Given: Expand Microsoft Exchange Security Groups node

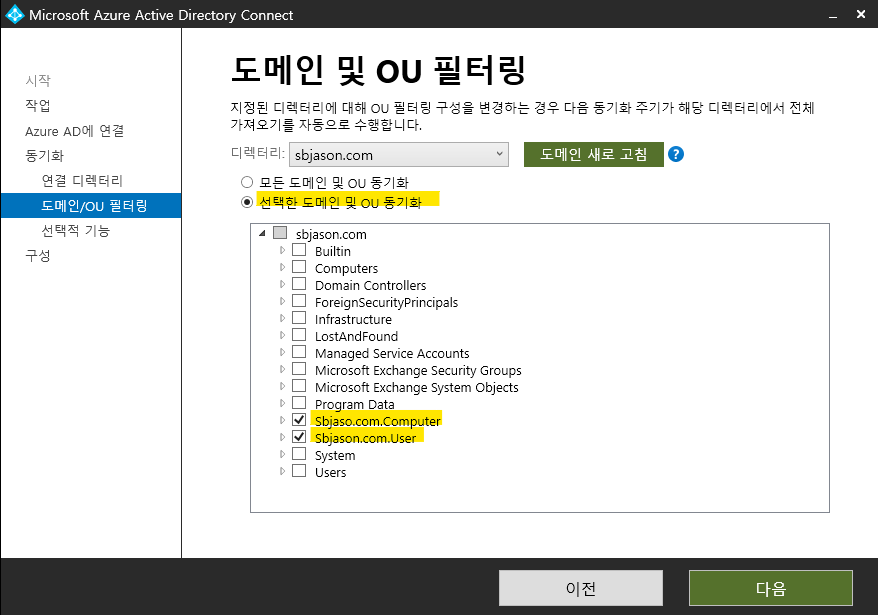Looking at the screenshot, I should (x=282, y=369).
